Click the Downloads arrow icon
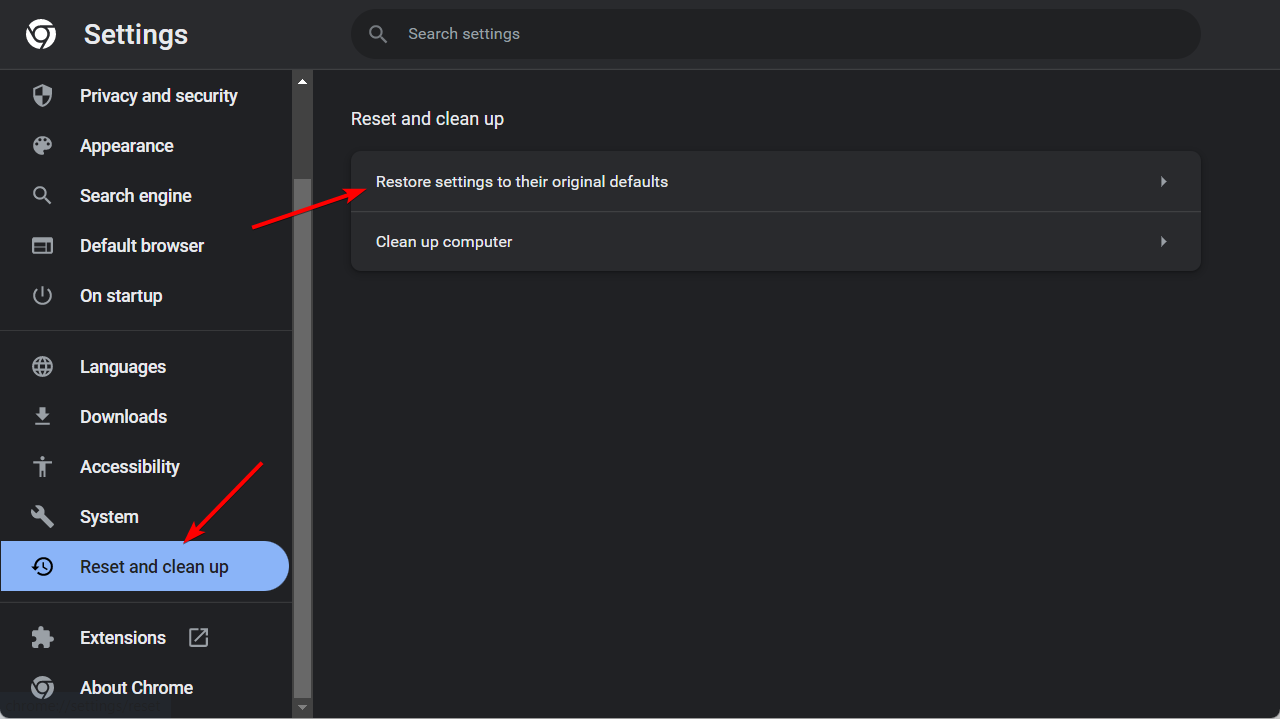 (42, 417)
